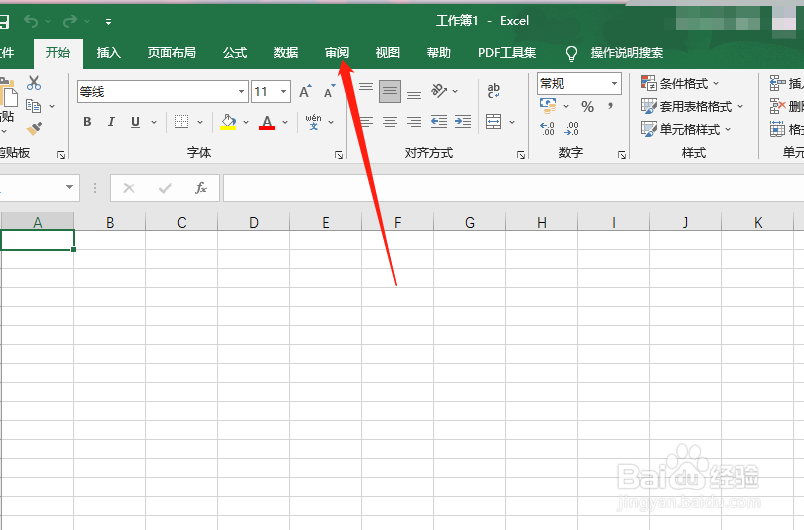Image resolution: width=804 pixels, height=530 pixels.
Task: Switch to 公式 ribbon tab
Action: tap(235, 52)
